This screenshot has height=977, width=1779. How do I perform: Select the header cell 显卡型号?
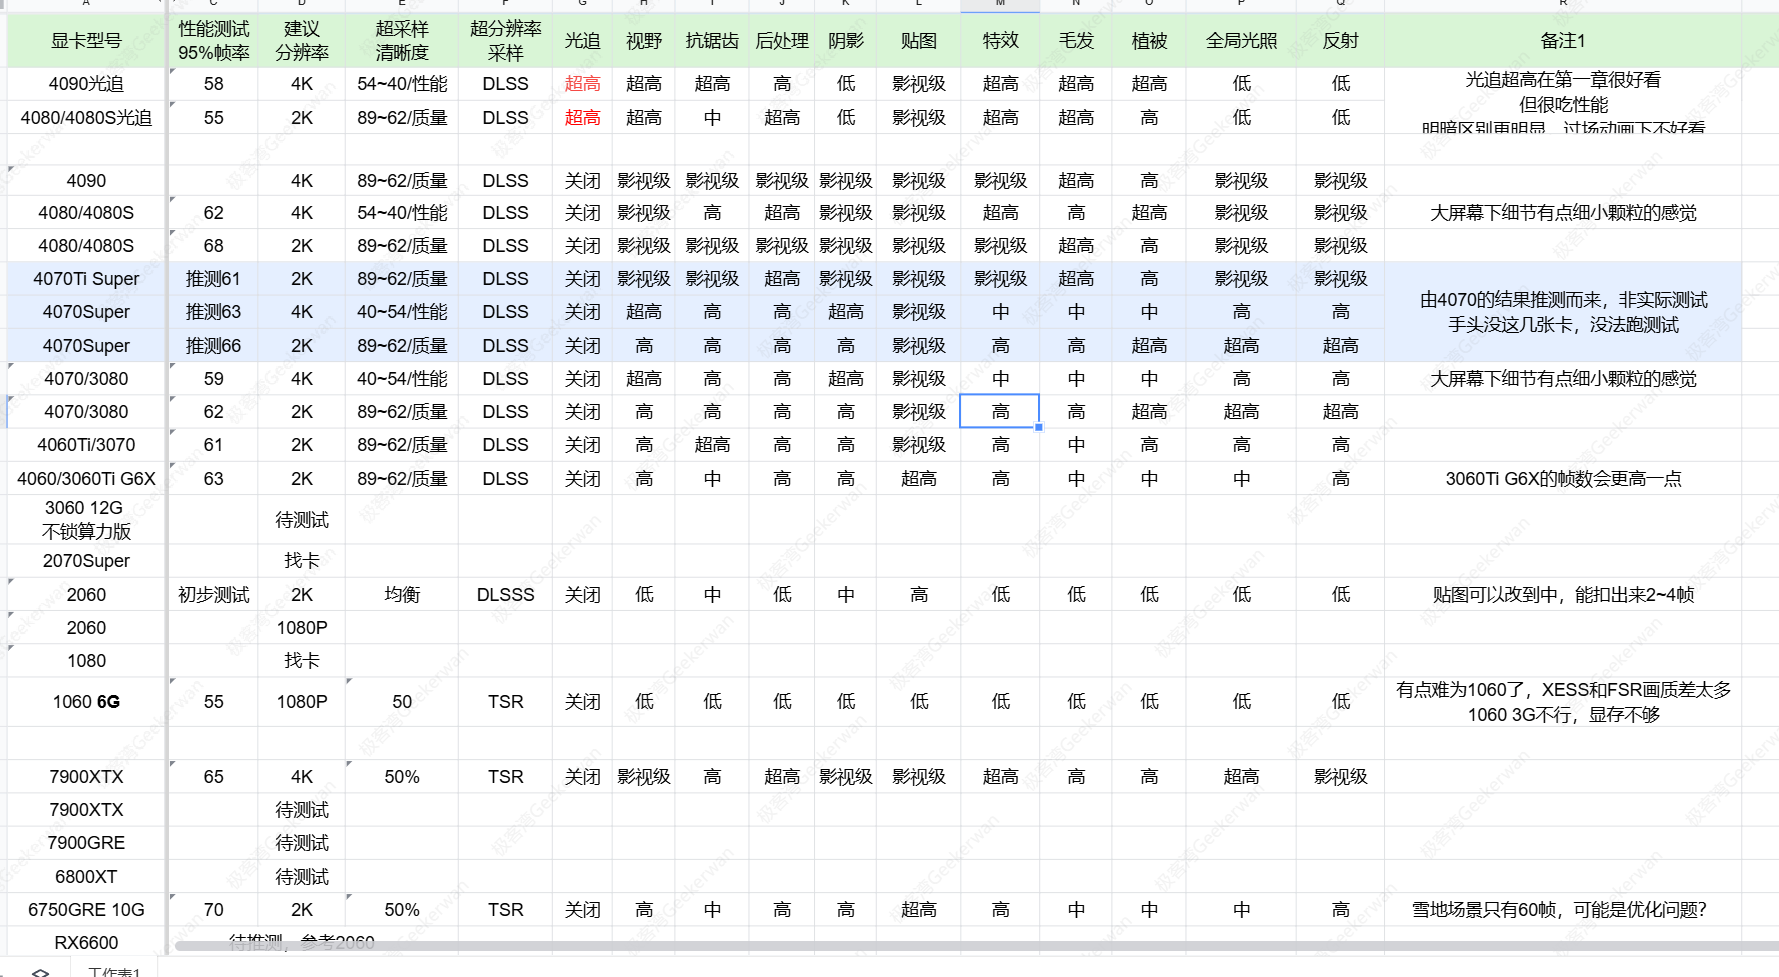point(86,40)
